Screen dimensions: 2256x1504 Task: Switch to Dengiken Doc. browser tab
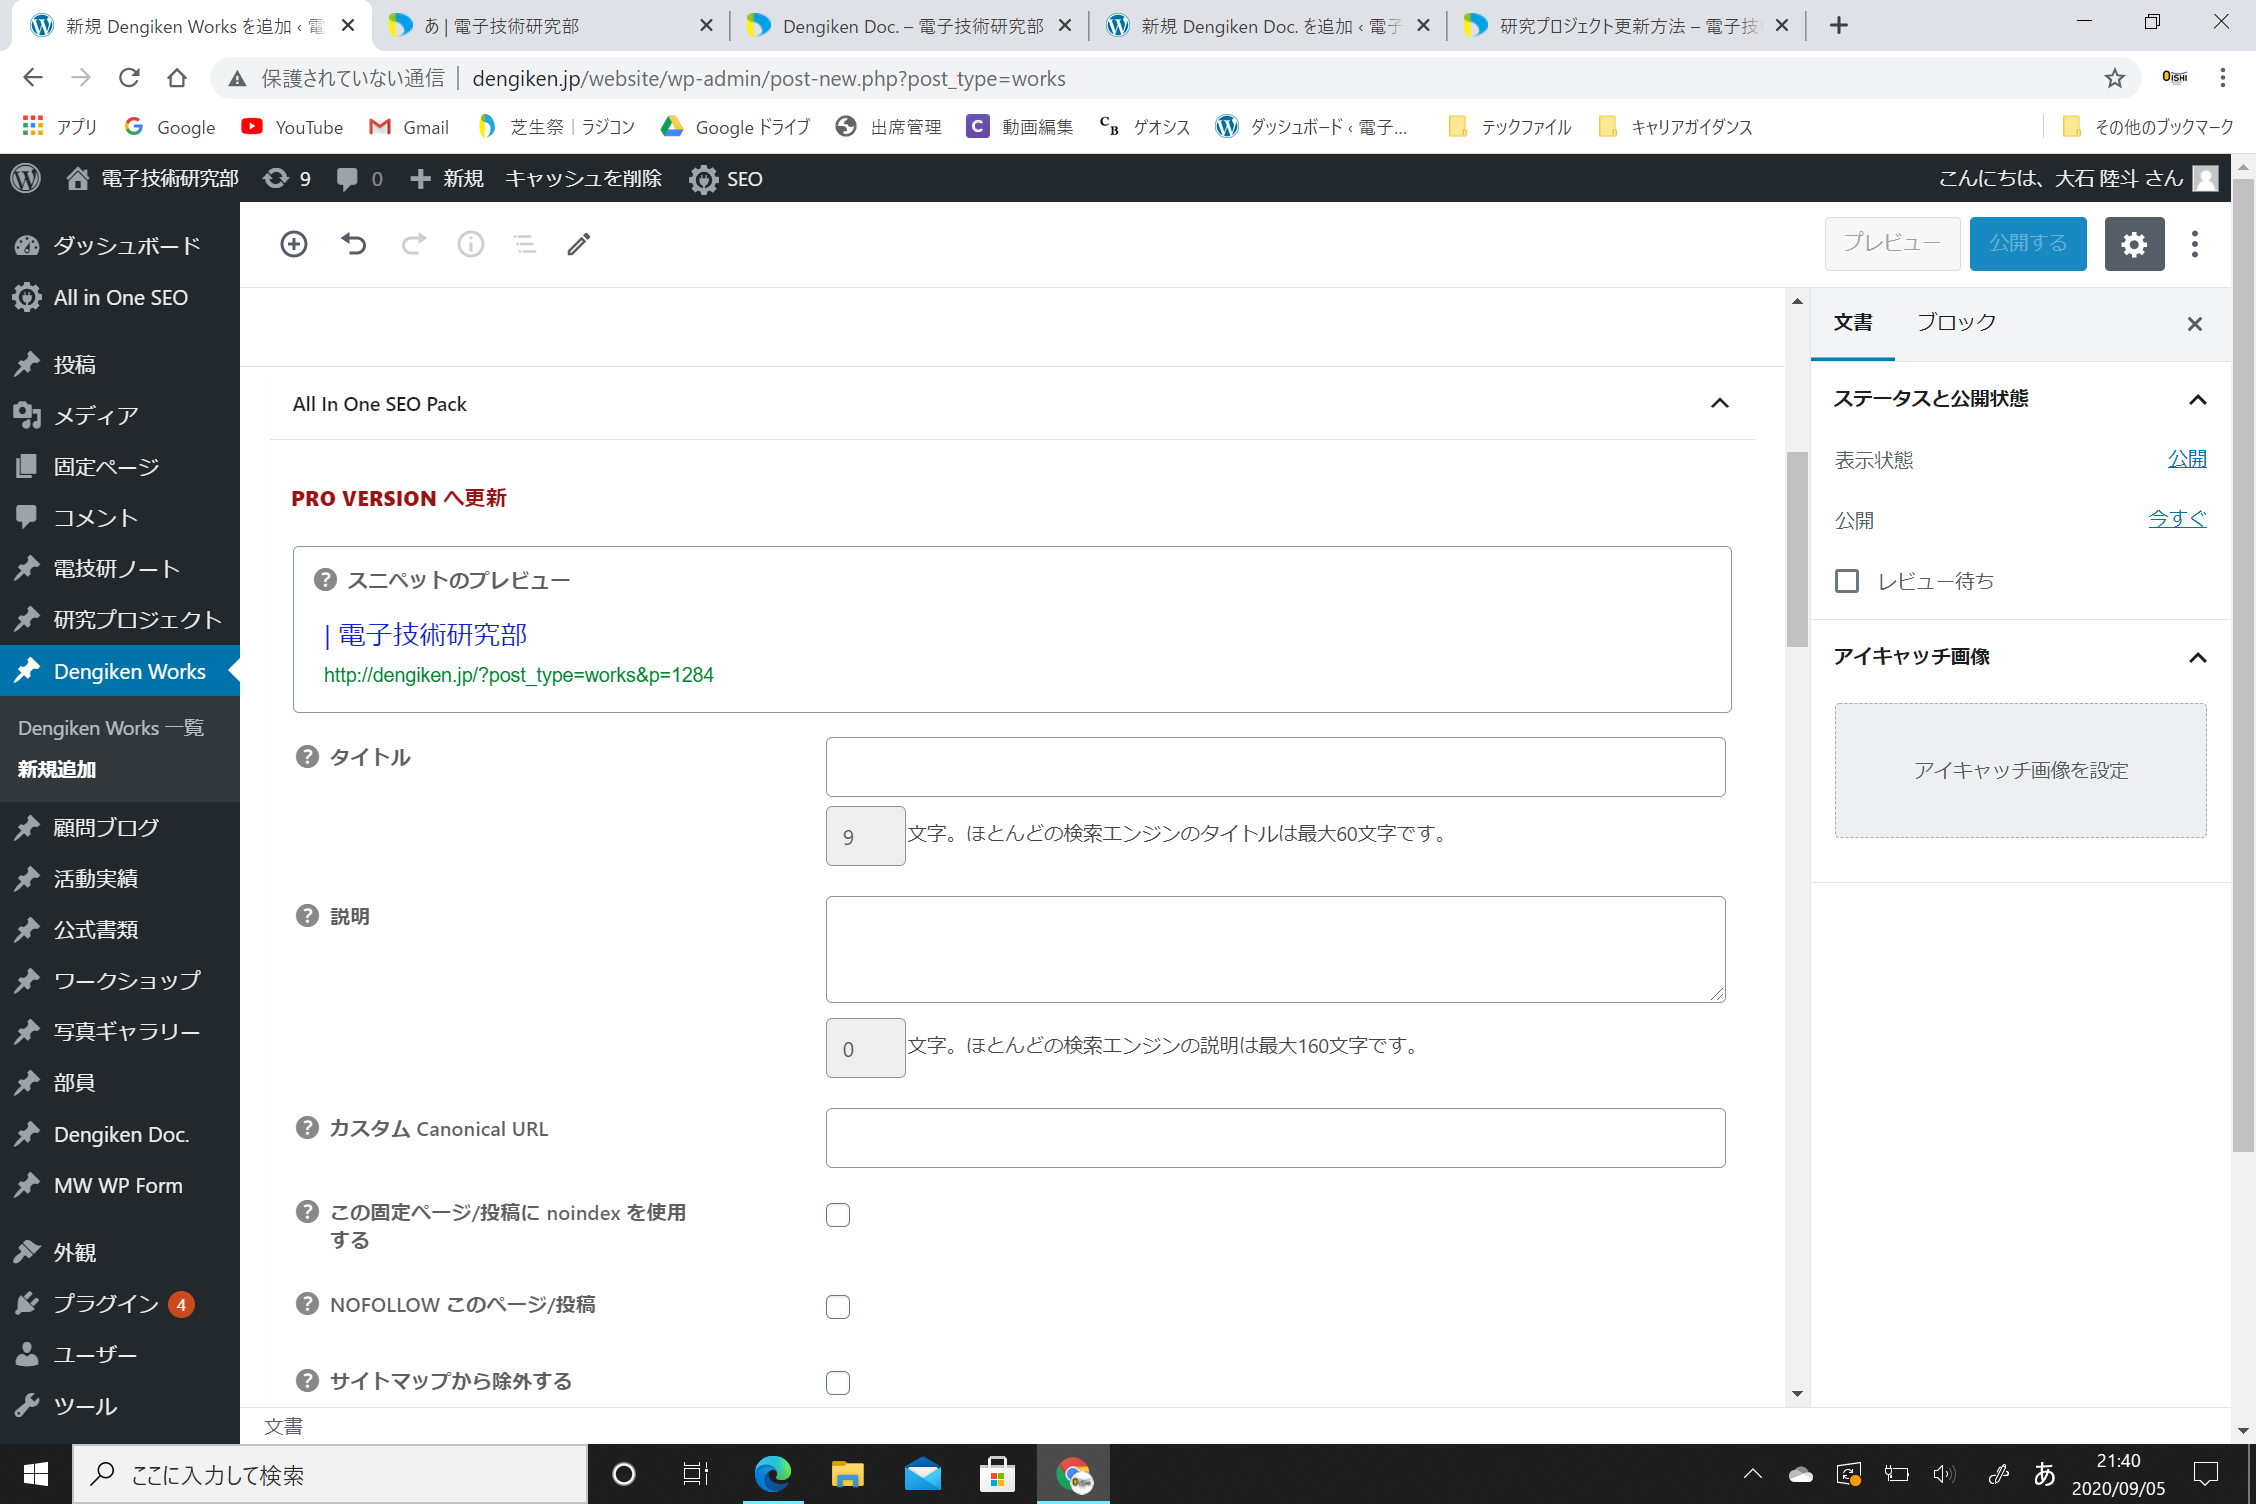point(910,26)
